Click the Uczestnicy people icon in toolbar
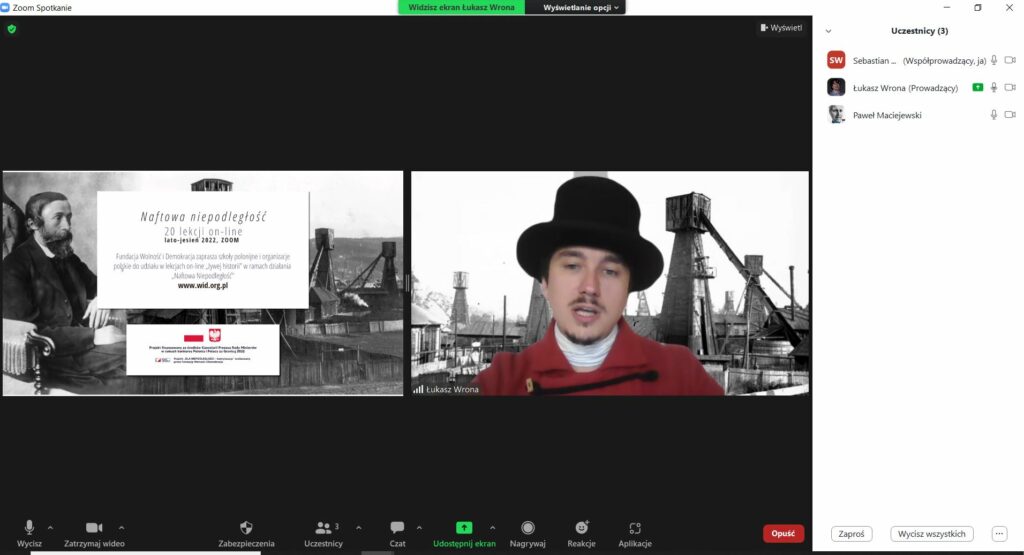1024x555 pixels. click(x=323, y=528)
